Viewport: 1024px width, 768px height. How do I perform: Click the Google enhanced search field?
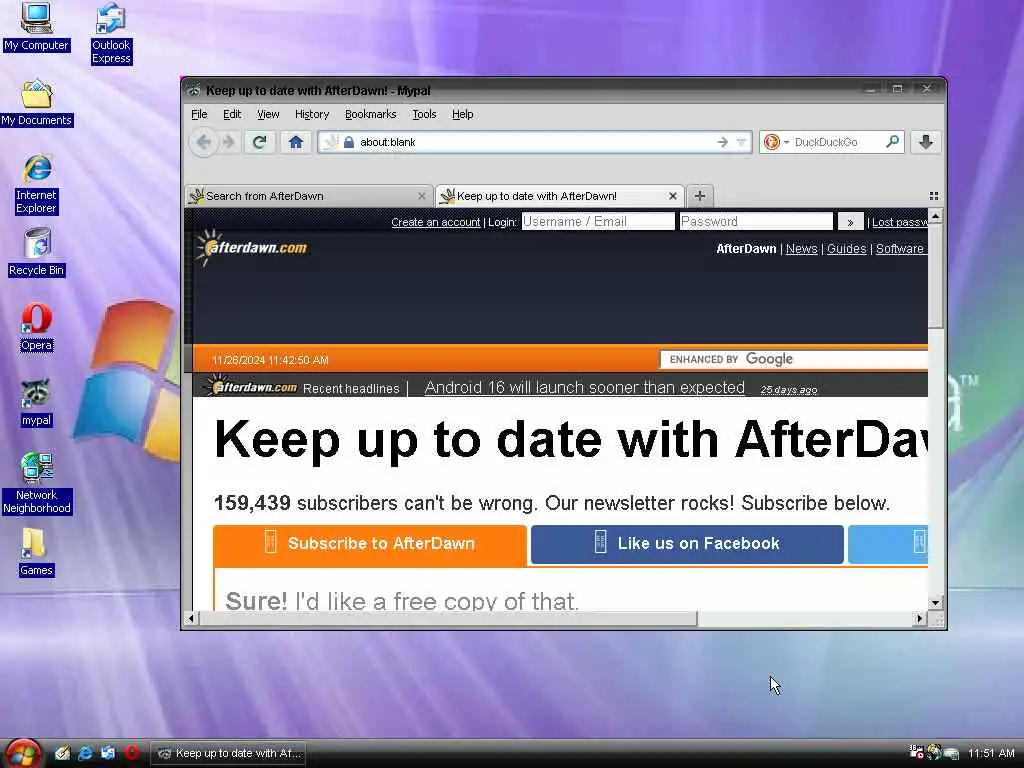click(x=794, y=359)
